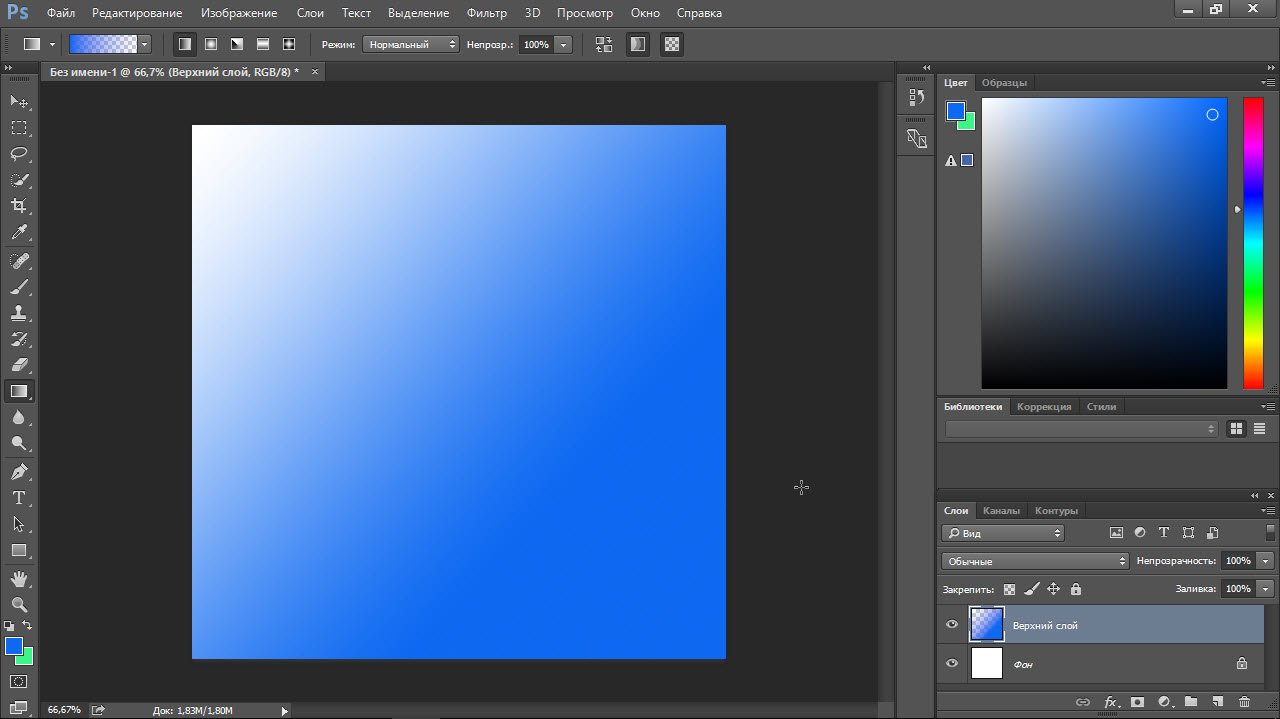Open the Режим blending mode dropdown
The image size is (1280, 719).
click(411, 44)
